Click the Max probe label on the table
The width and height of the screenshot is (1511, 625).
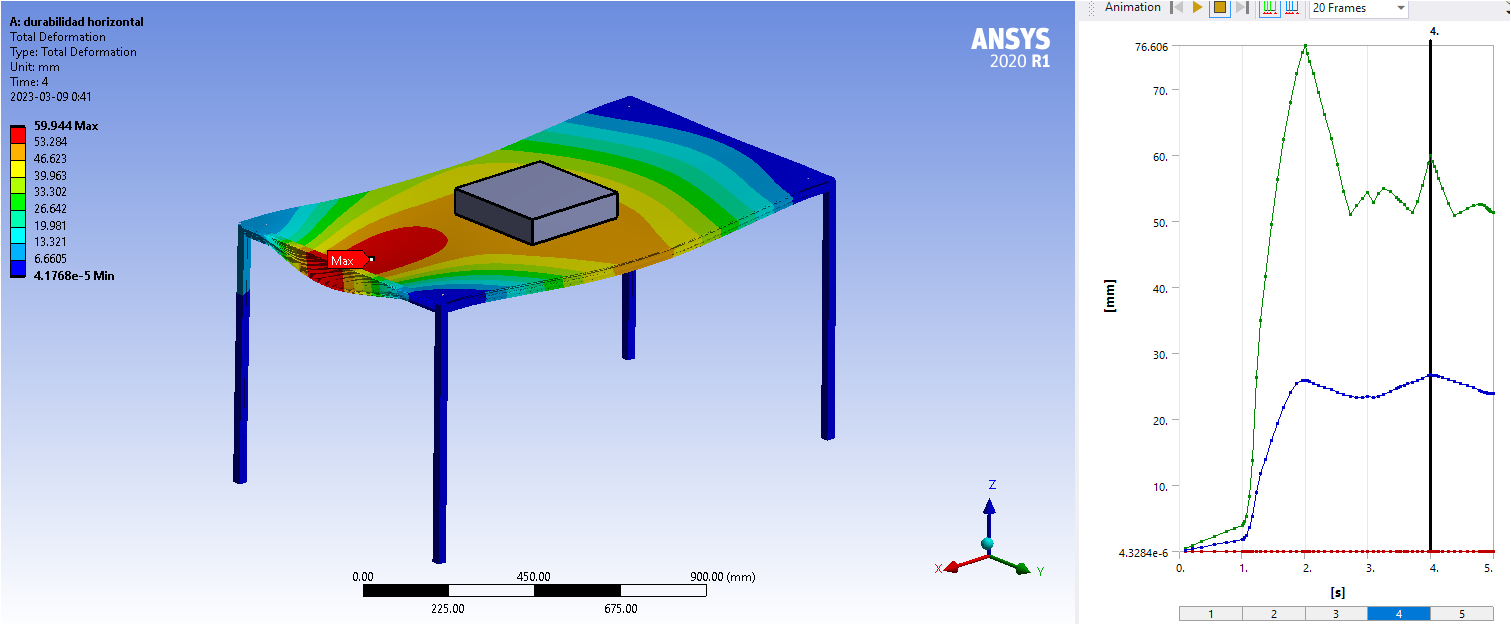(346, 260)
